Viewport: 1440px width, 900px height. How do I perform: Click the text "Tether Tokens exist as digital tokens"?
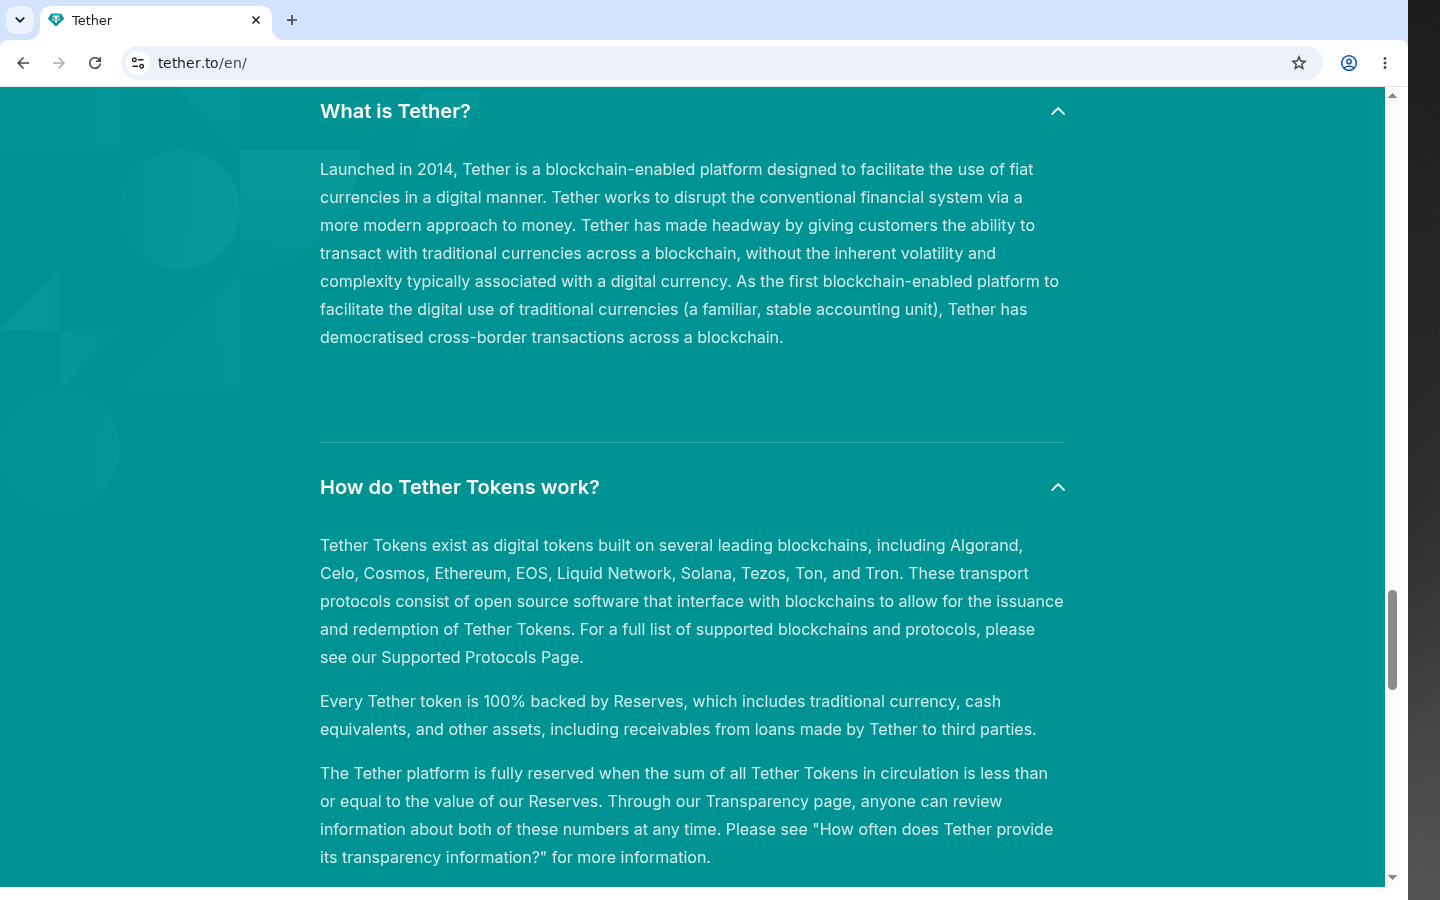click(x=455, y=545)
